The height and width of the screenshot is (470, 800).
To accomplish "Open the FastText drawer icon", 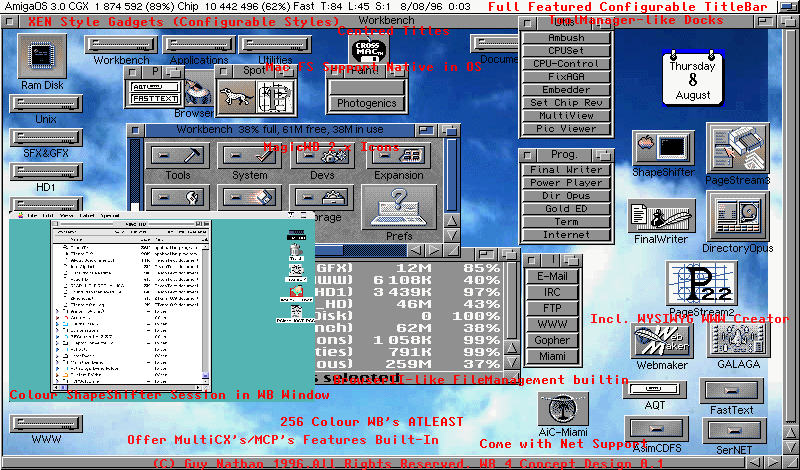I will tap(732, 391).
